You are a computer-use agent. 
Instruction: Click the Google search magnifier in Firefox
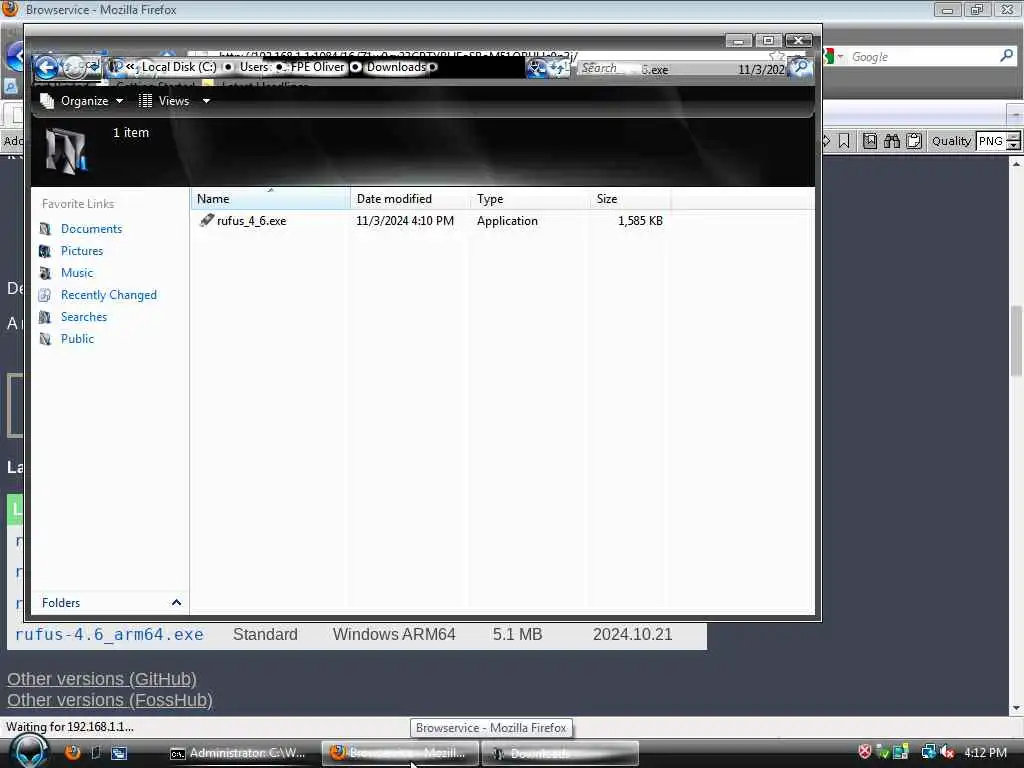tap(1006, 56)
